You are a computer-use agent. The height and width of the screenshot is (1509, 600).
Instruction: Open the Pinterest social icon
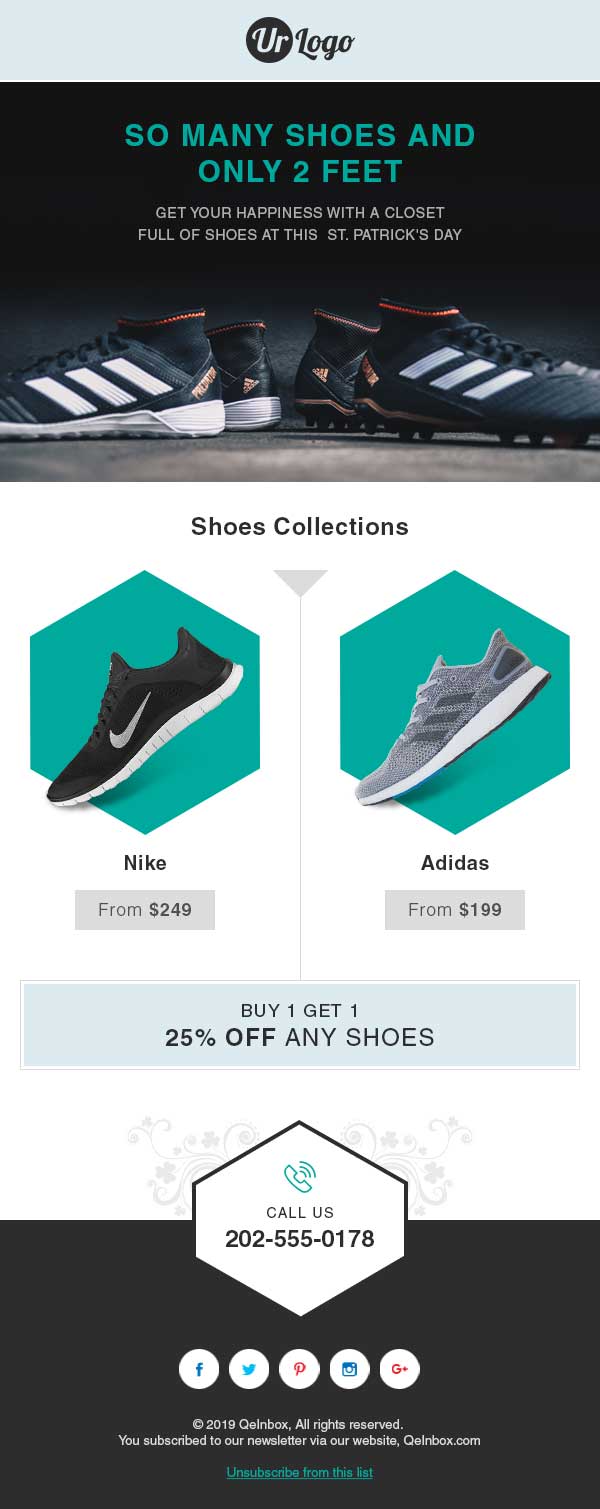(299, 1369)
